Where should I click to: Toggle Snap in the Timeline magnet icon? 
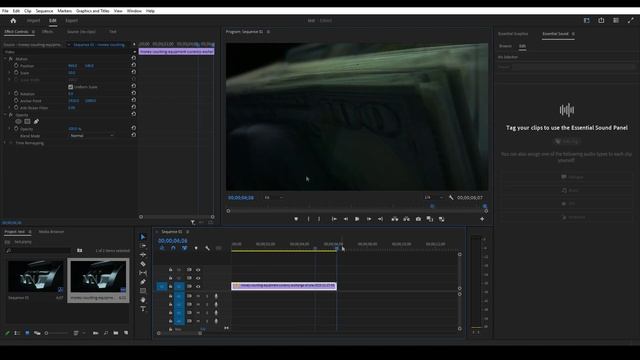tap(173, 248)
